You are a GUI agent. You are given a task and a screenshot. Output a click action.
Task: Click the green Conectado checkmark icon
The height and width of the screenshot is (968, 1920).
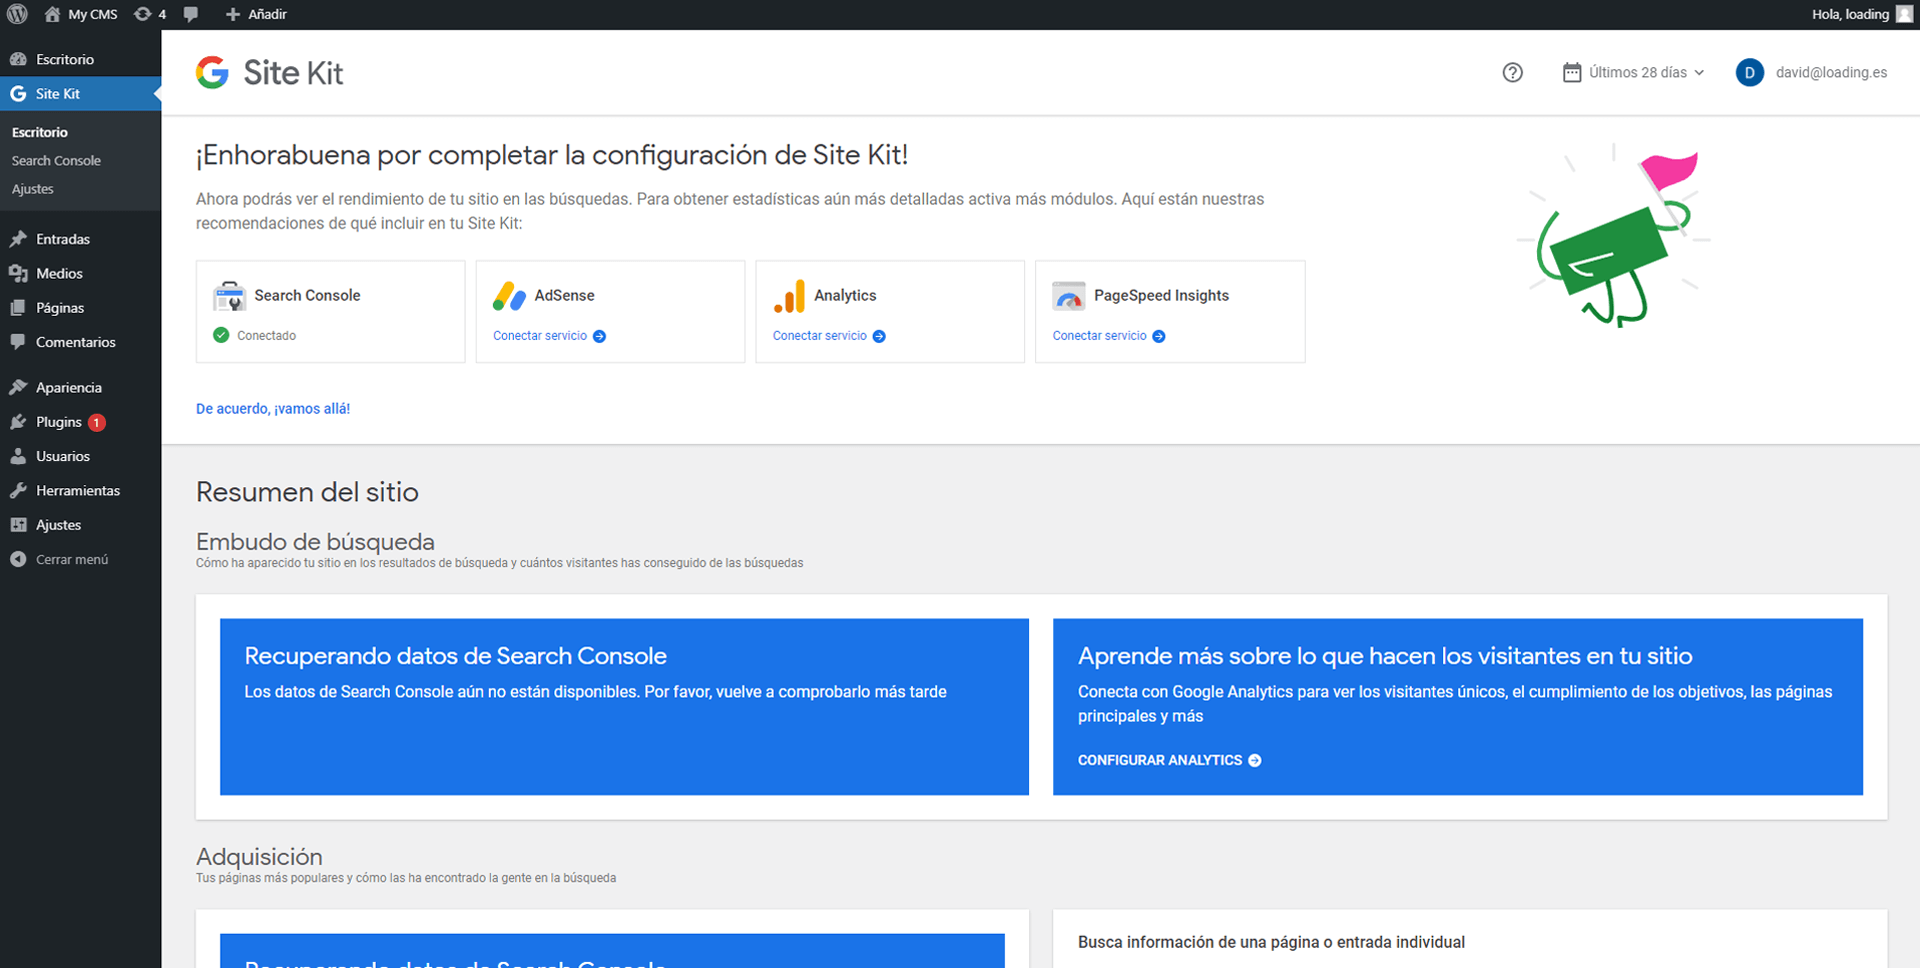pos(221,335)
